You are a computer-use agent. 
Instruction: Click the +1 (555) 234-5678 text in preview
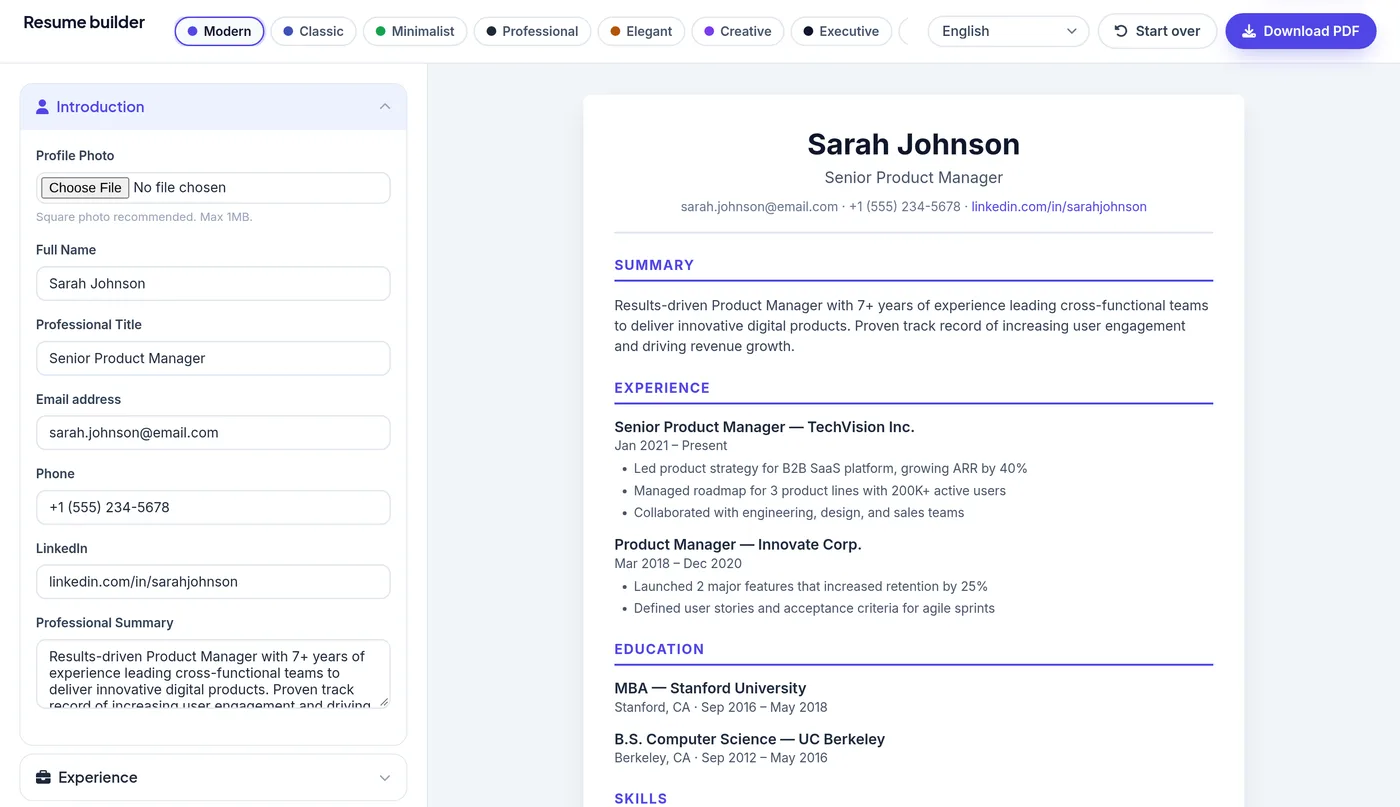(x=905, y=207)
